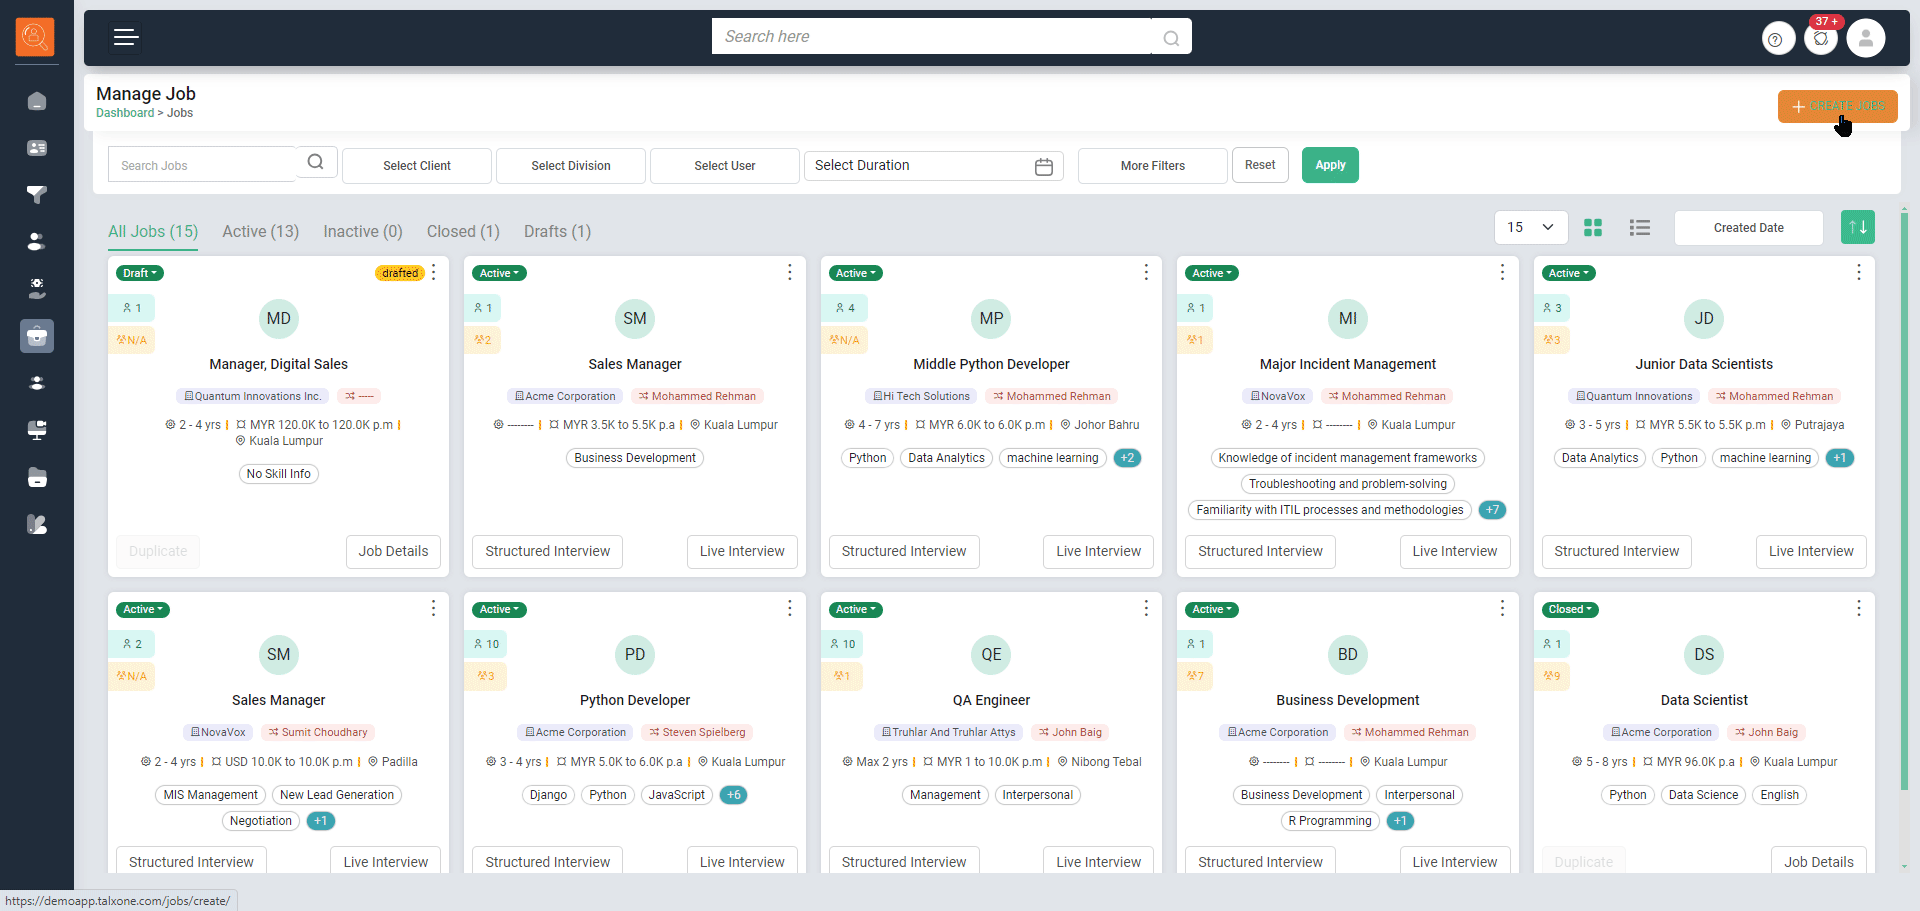This screenshot has width=1920, height=911.
Task: Open the Draft status dropdown on Manager, Digital Sales
Action: pyautogui.click(x=140, y=273)
